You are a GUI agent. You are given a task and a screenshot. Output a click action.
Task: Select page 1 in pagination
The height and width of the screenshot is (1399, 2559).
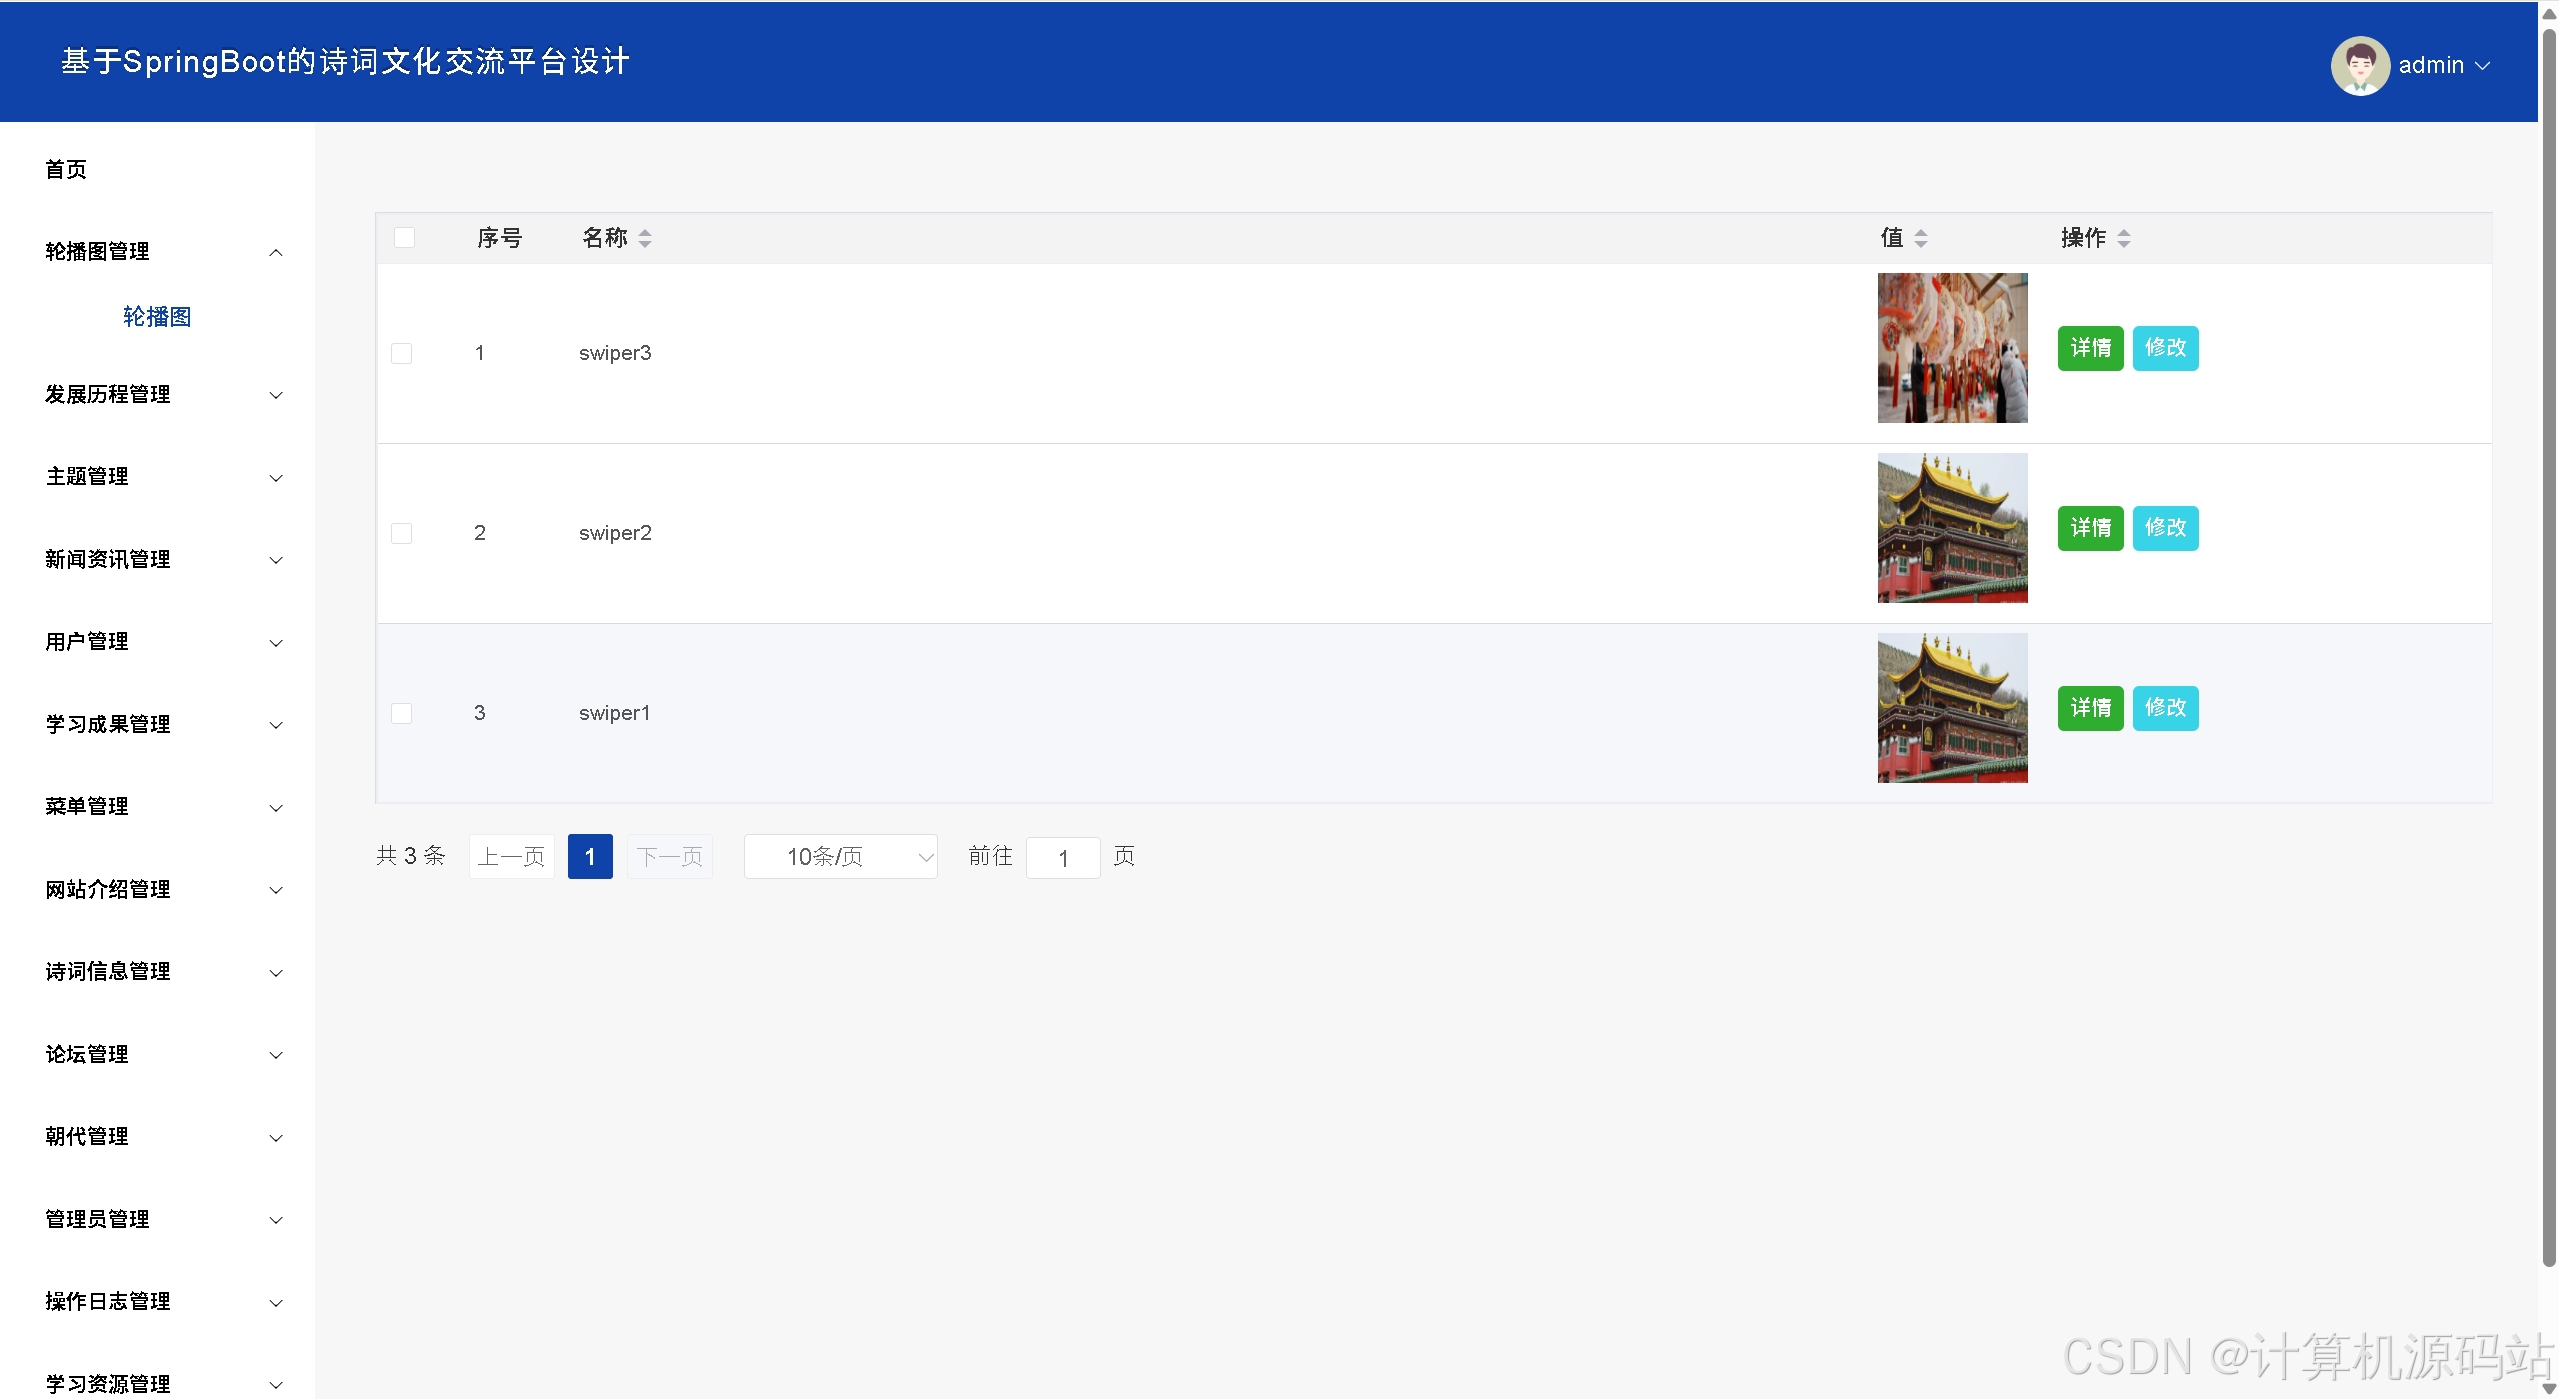coord(590,857)
